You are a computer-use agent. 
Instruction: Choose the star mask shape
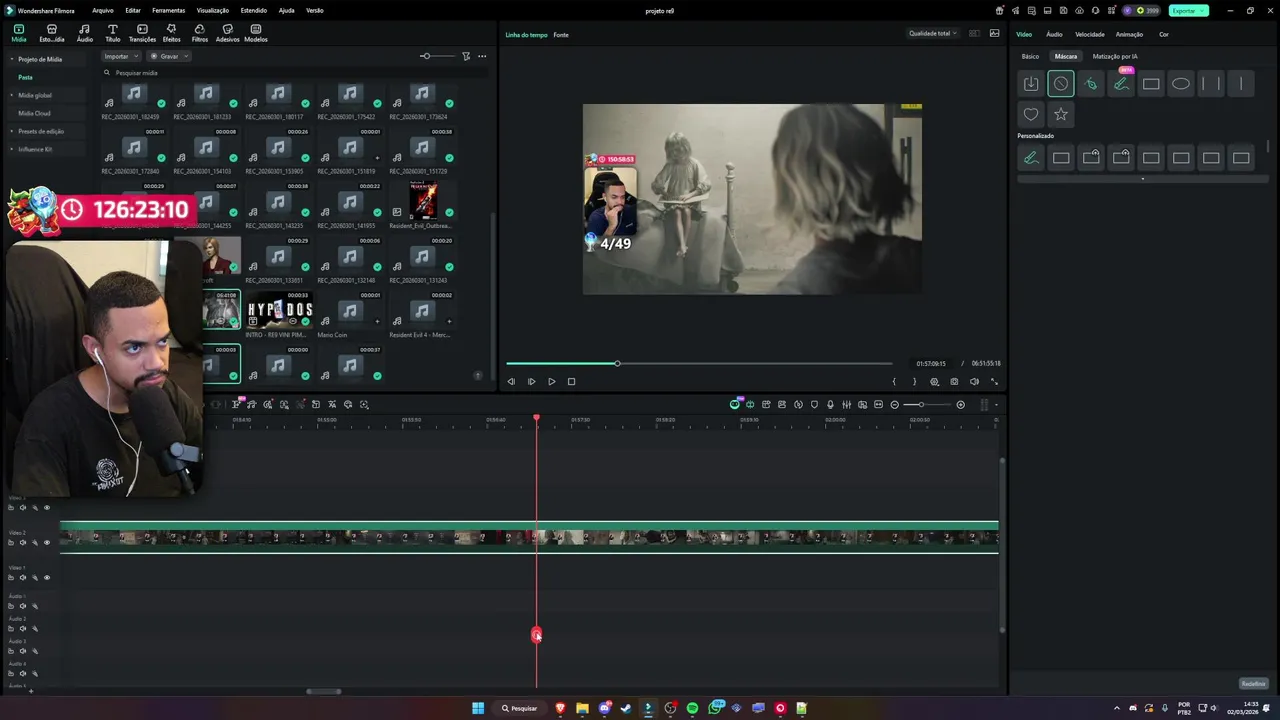(x=1061, y=114)
